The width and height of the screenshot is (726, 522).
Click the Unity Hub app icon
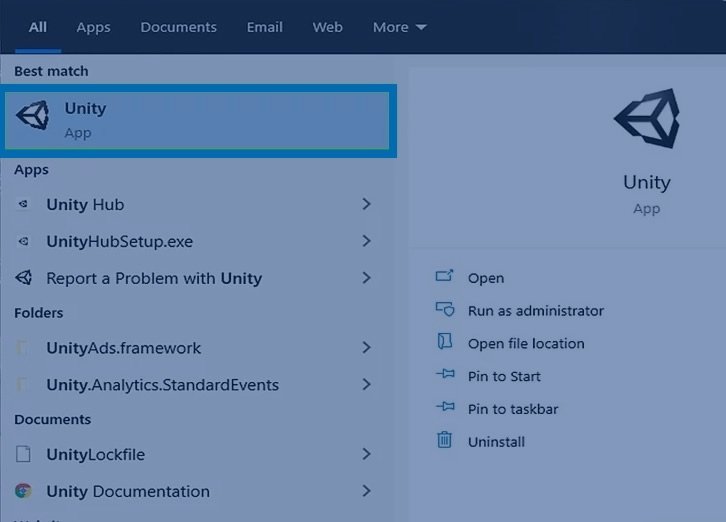click(x=23, y=204)
